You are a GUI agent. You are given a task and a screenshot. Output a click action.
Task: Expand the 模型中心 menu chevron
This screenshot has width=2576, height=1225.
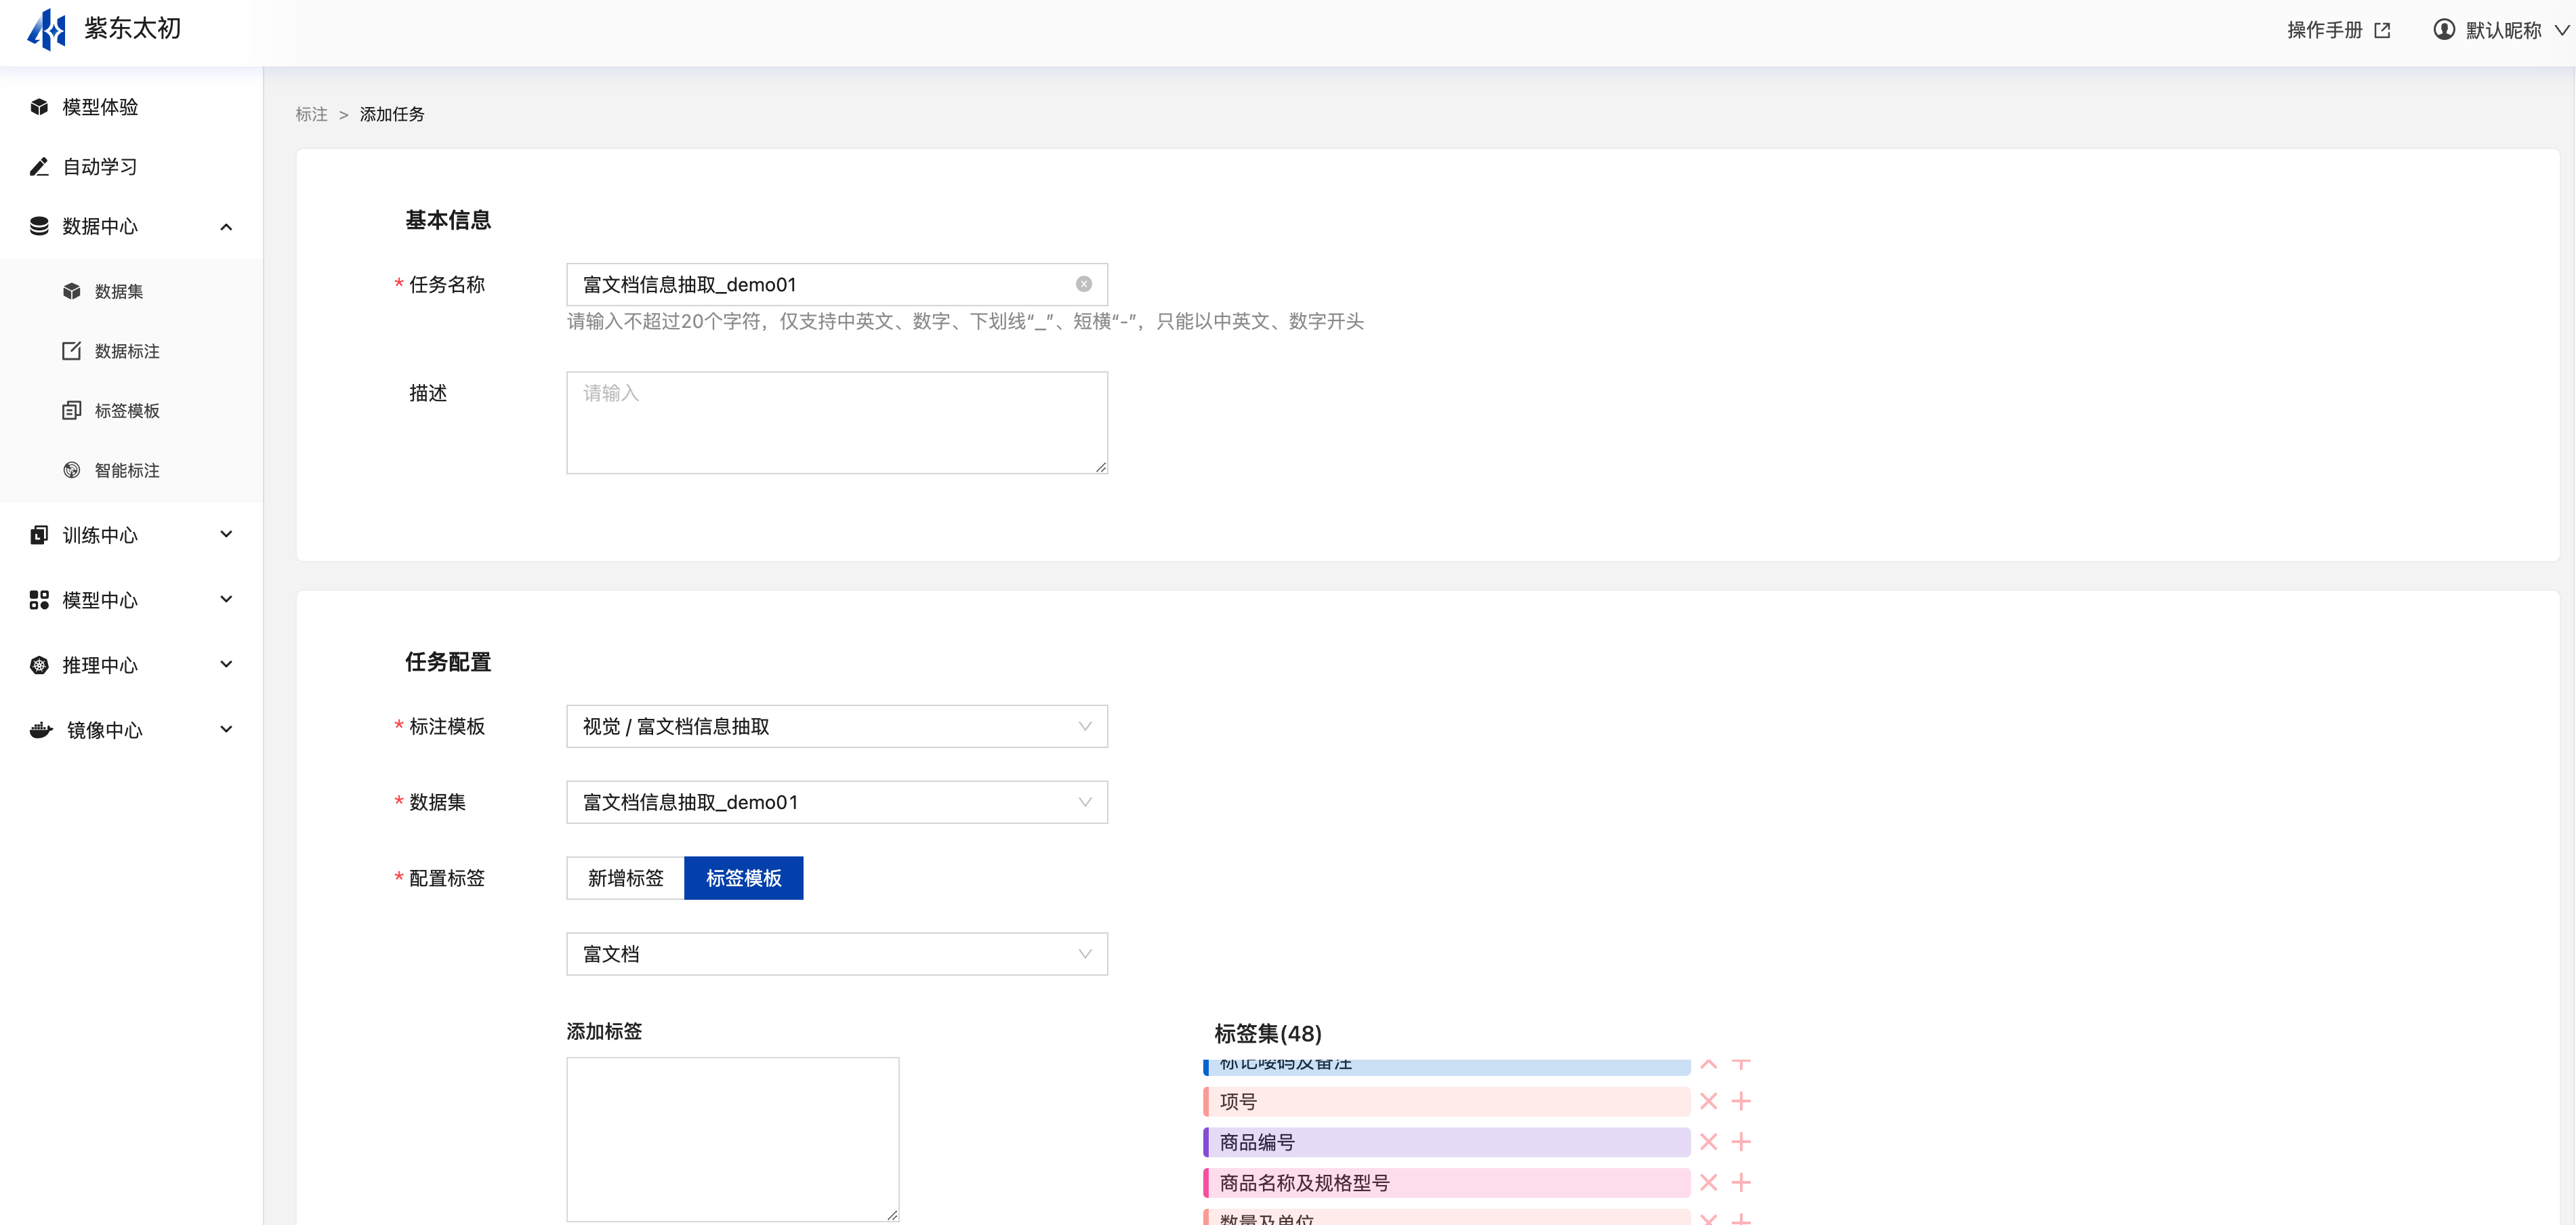226,599
